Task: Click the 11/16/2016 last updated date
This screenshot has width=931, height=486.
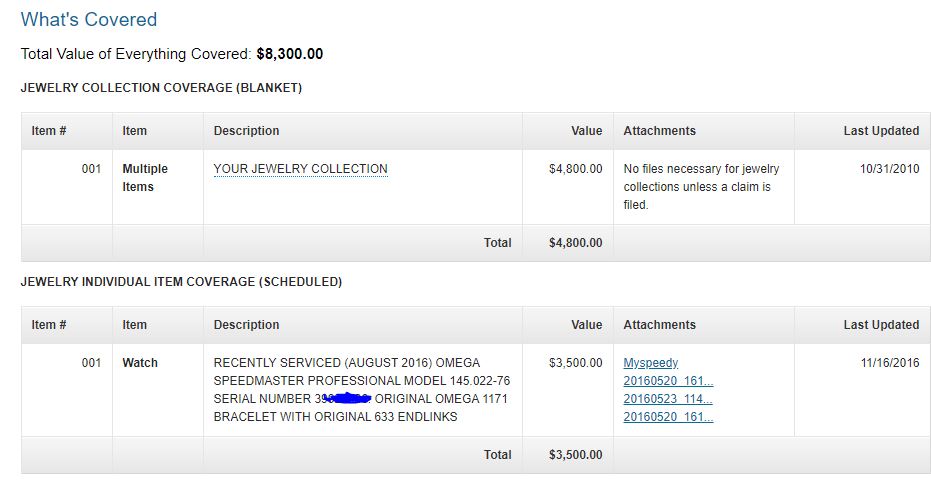Action: coord(889,363)
